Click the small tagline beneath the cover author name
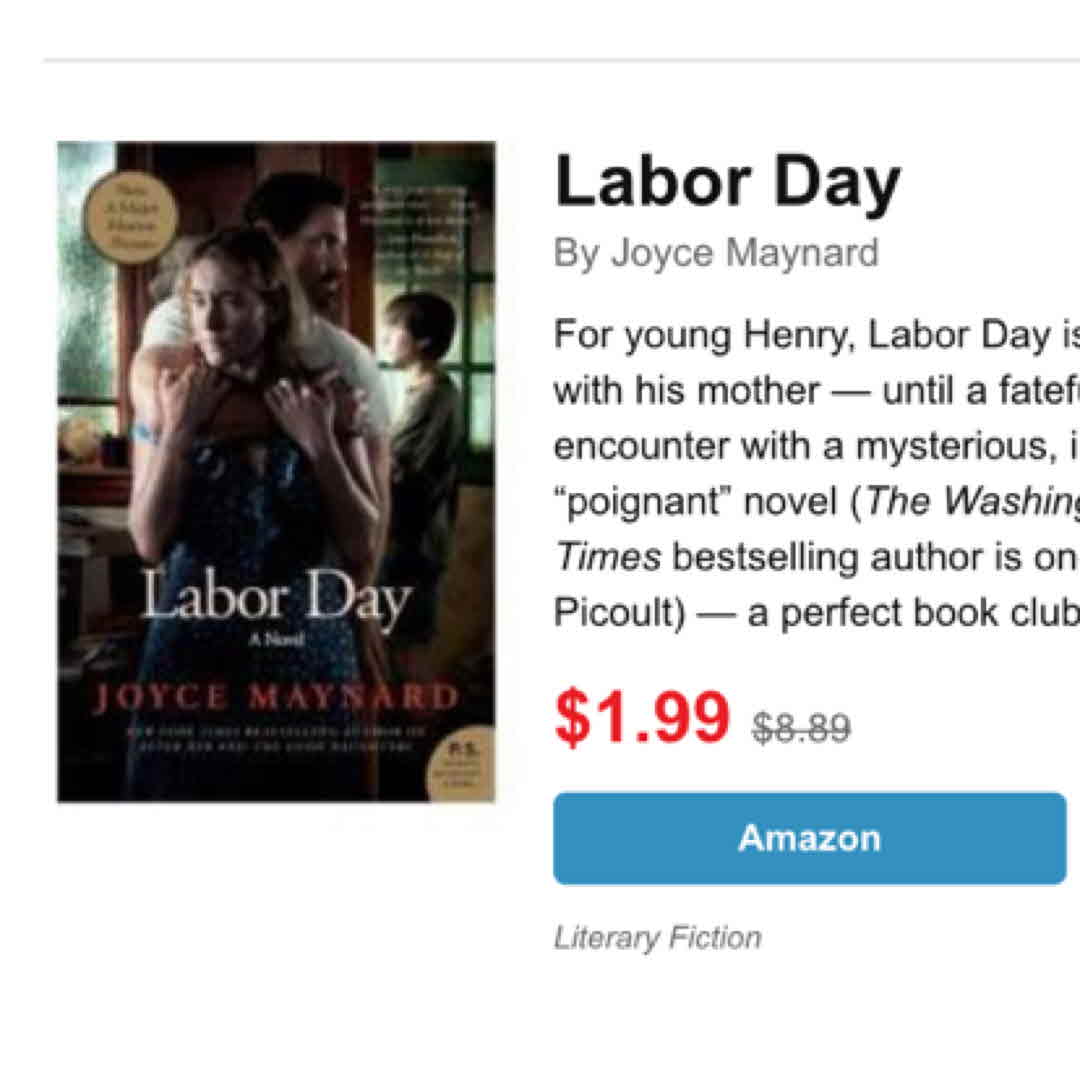The width and height of the screenshot is (1080, 1080). point(276,736)
